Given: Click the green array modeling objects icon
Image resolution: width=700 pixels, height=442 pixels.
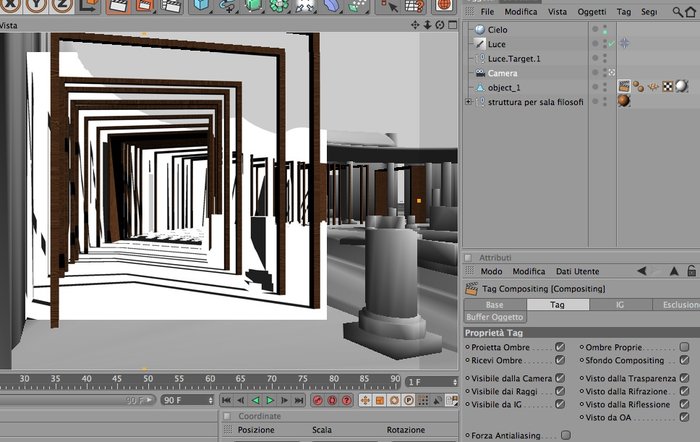Looking at the screenshot, I should (x=279, y=5).
